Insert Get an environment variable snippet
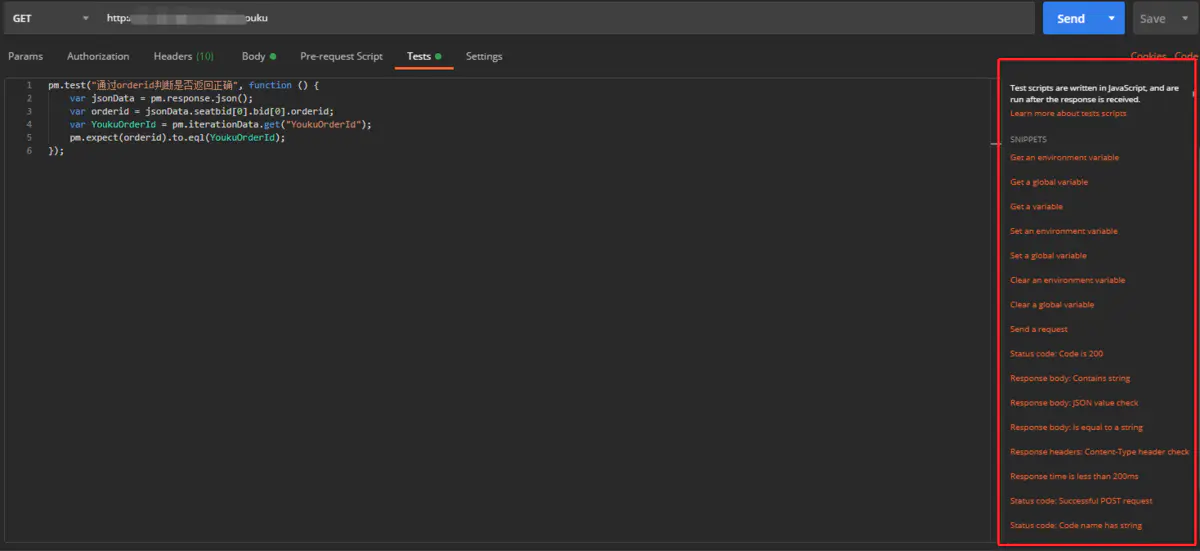1200x551 pixels. coord(1064,158)
